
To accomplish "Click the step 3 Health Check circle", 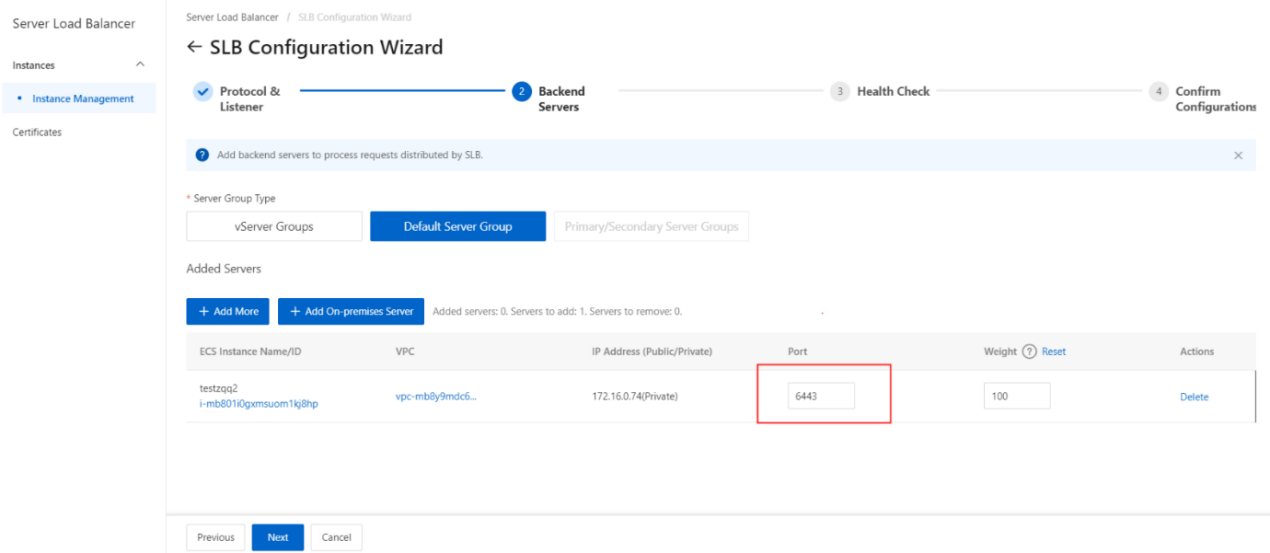I will 839,91.
